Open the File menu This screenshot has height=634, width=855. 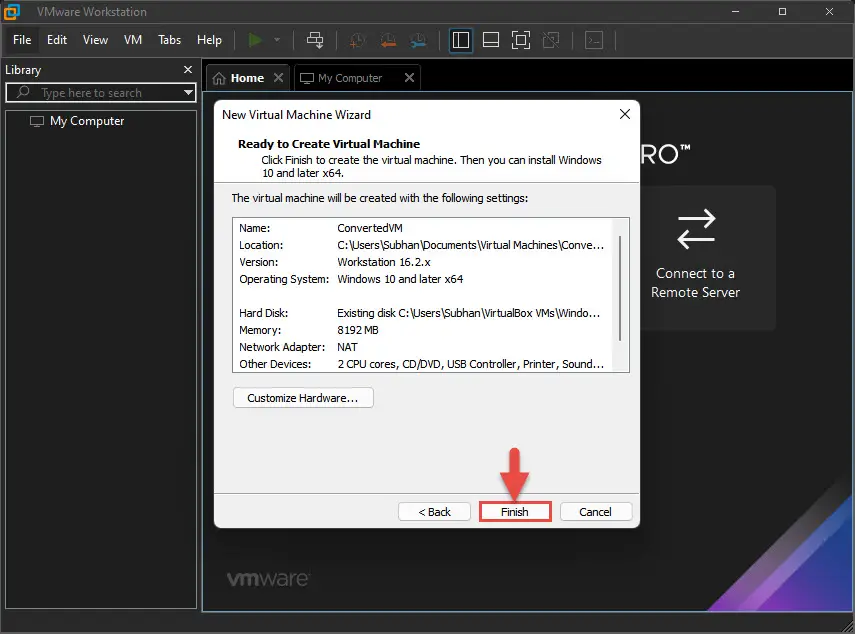22,40
